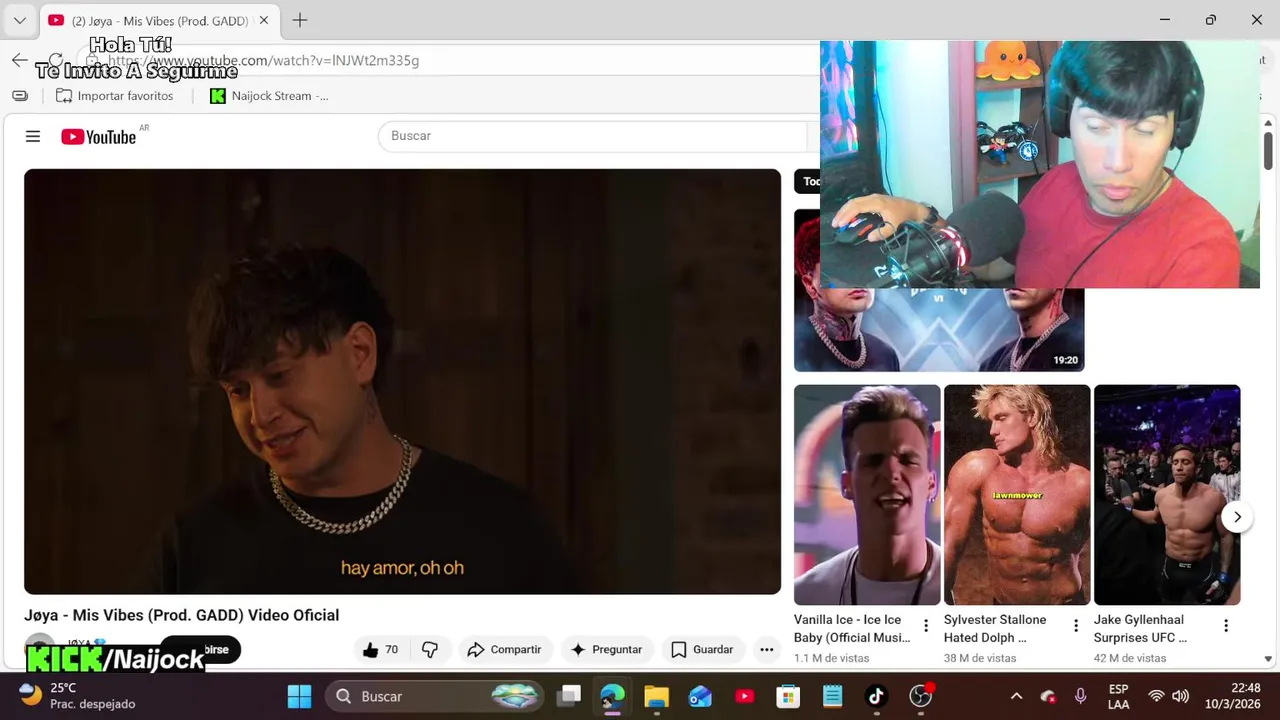Open Microsoft Edge from the taskbar
The width and height of the screenshot is (1280, 720).
tap(613, 696)
